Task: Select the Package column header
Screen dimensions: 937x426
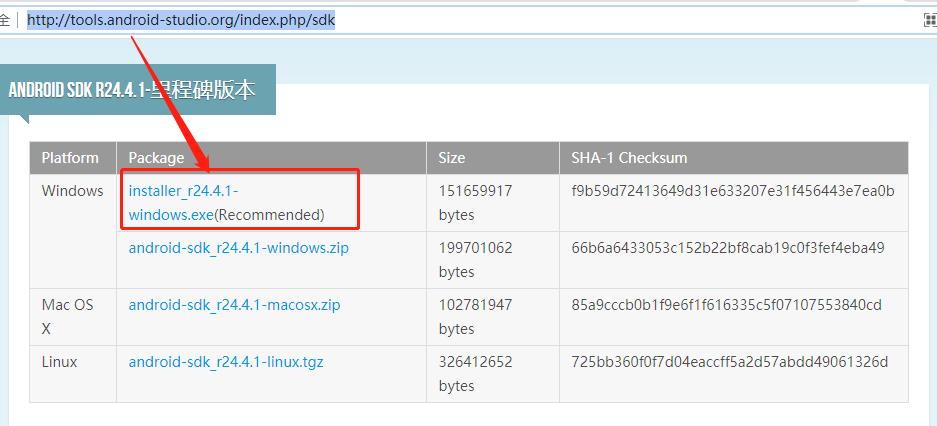Action: pos(156,158)
